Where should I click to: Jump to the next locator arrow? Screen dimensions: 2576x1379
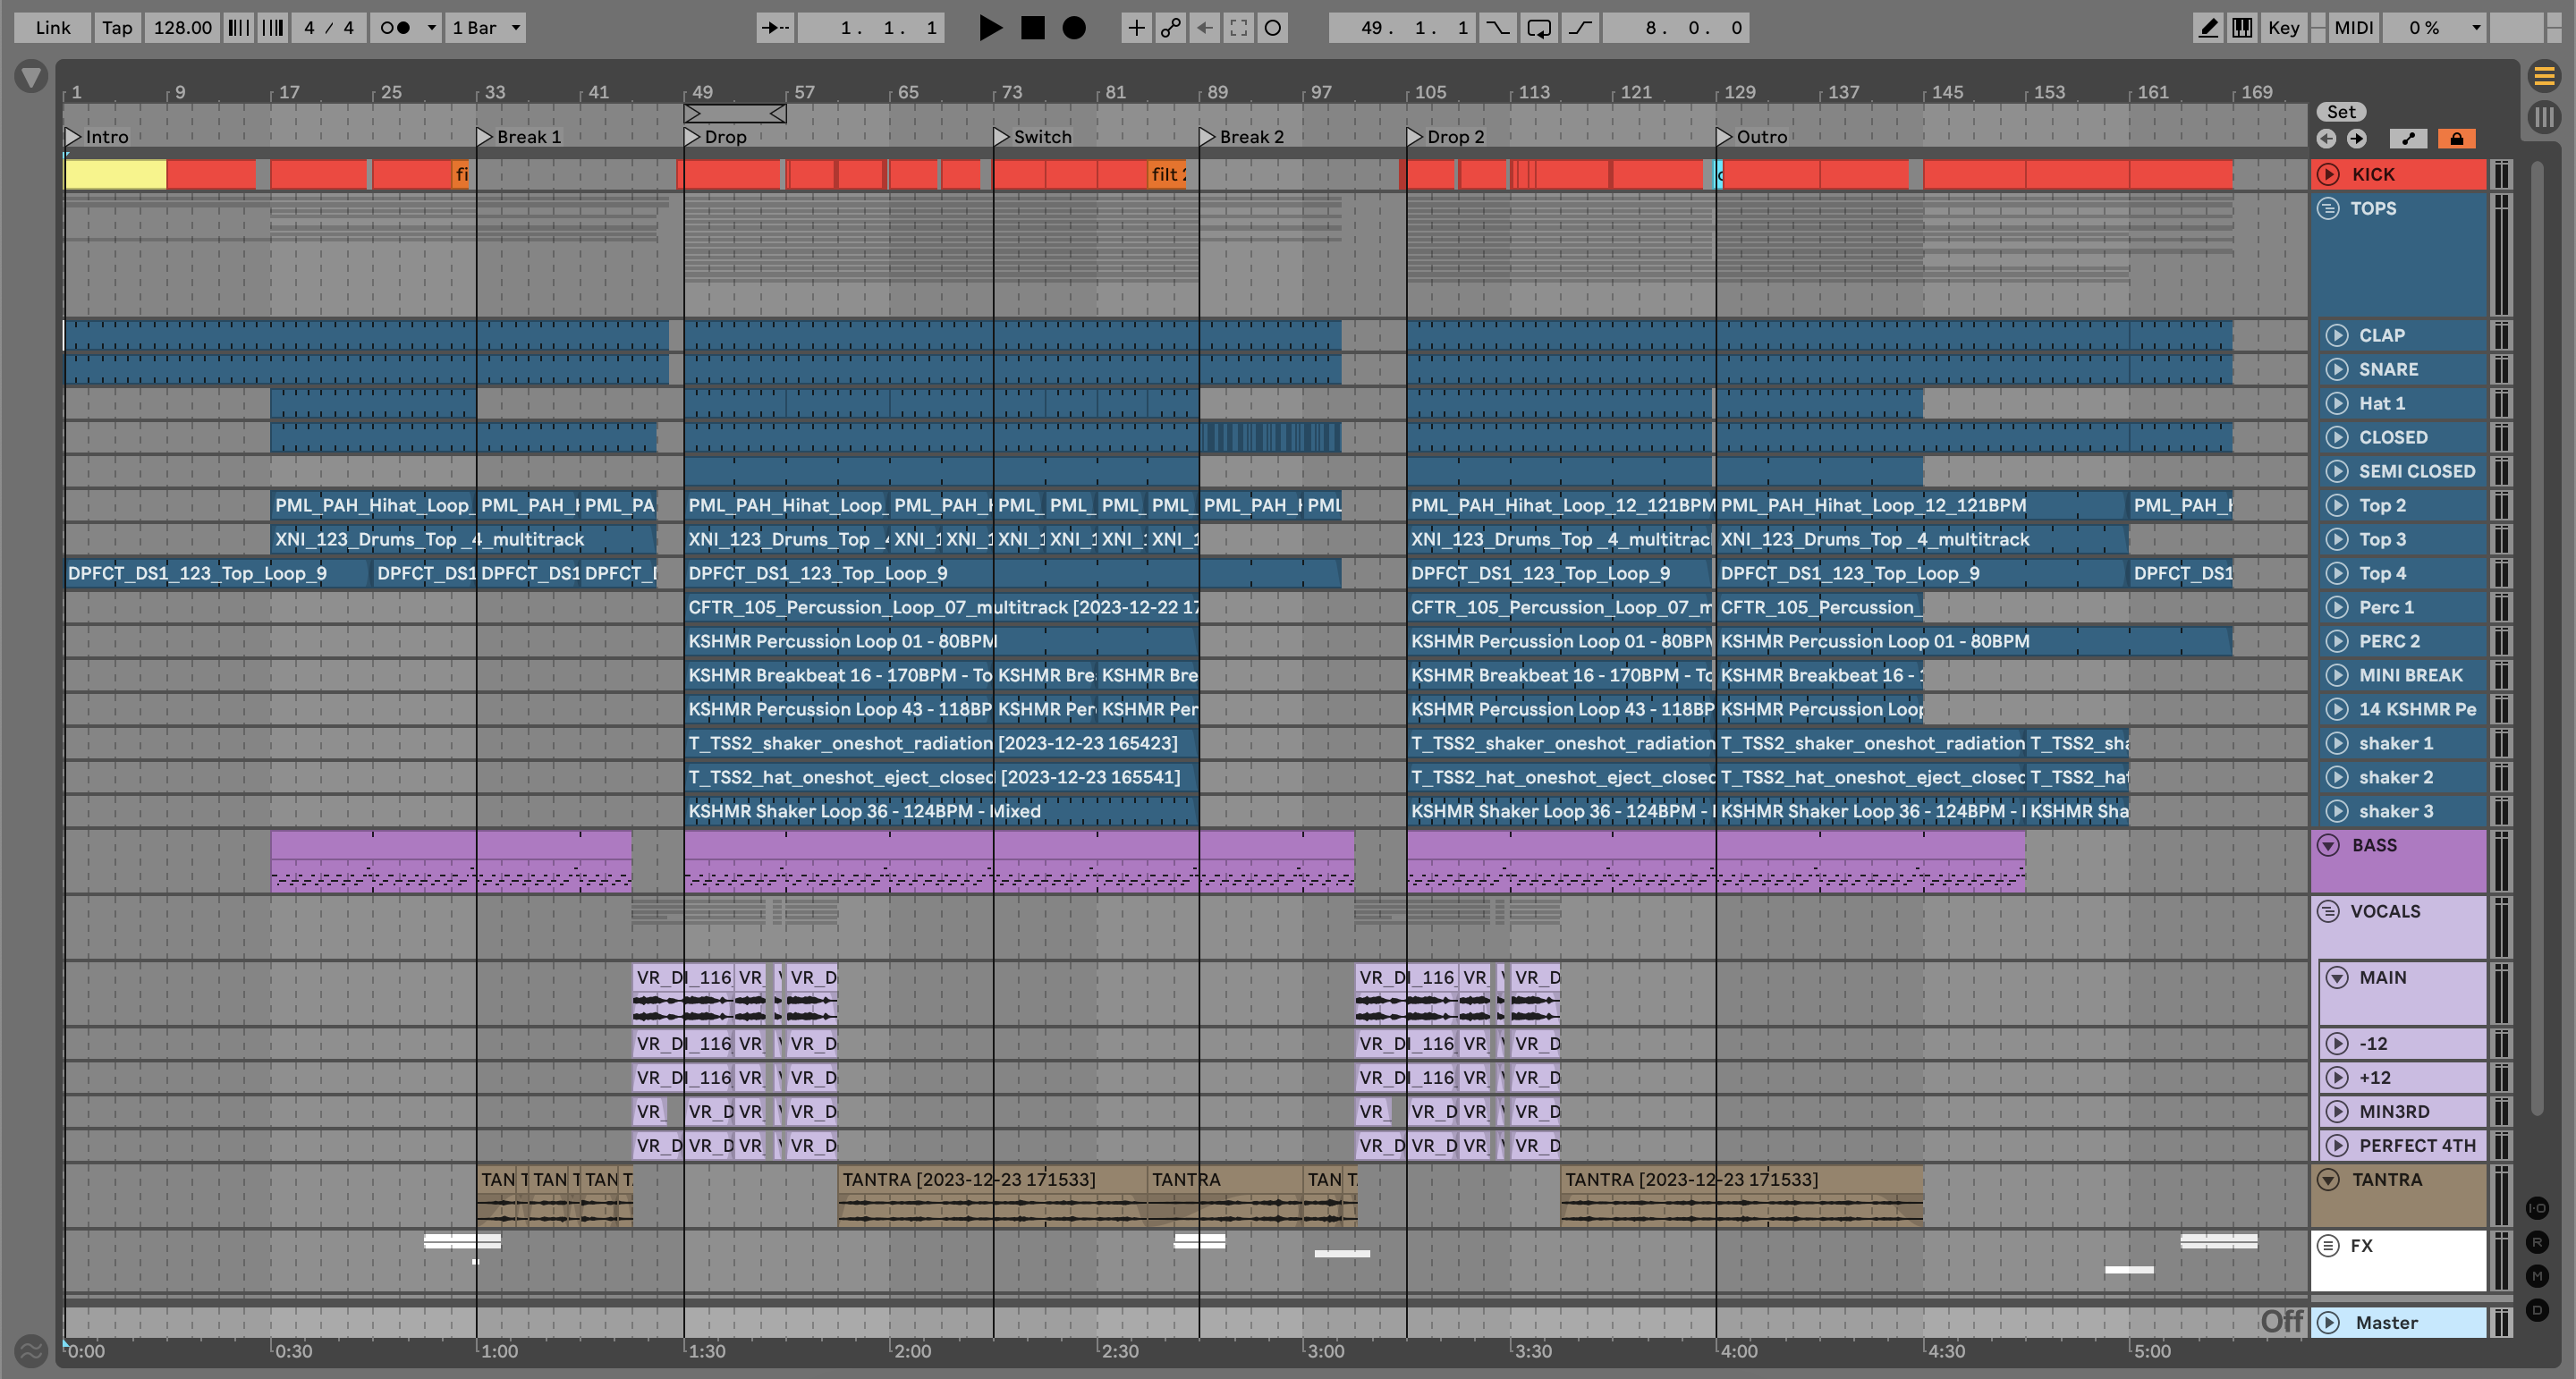pos(2357,139)
